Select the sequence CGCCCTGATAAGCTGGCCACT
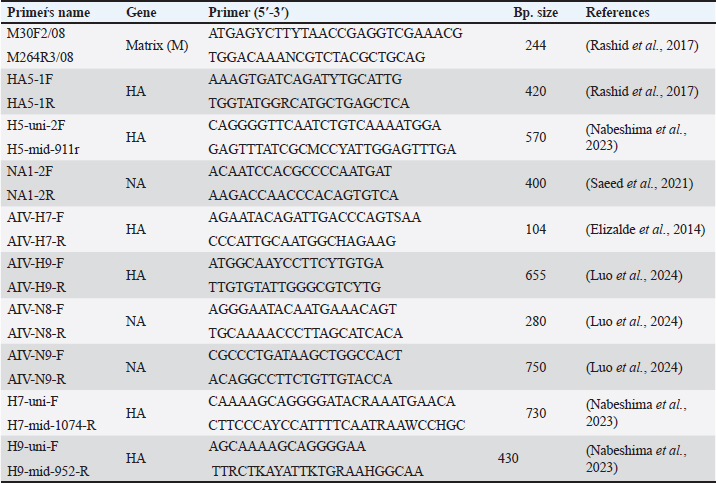This screenshot has height=483, width=716. (305, 356)
